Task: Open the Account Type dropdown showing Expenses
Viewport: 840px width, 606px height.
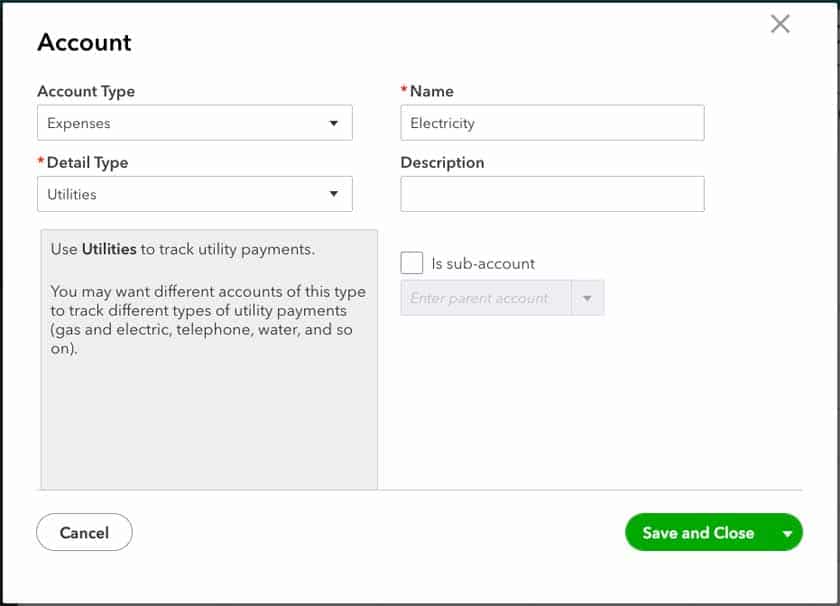Action: [194, 122]
